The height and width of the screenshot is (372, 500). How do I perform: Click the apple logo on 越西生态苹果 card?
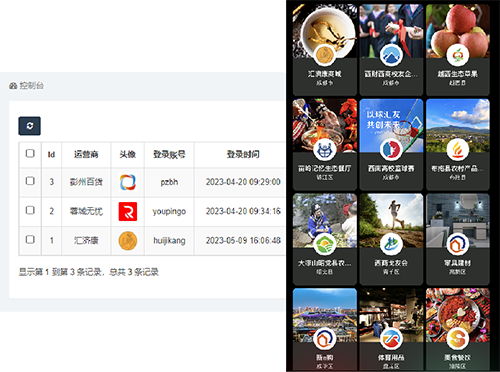(458, 55)
